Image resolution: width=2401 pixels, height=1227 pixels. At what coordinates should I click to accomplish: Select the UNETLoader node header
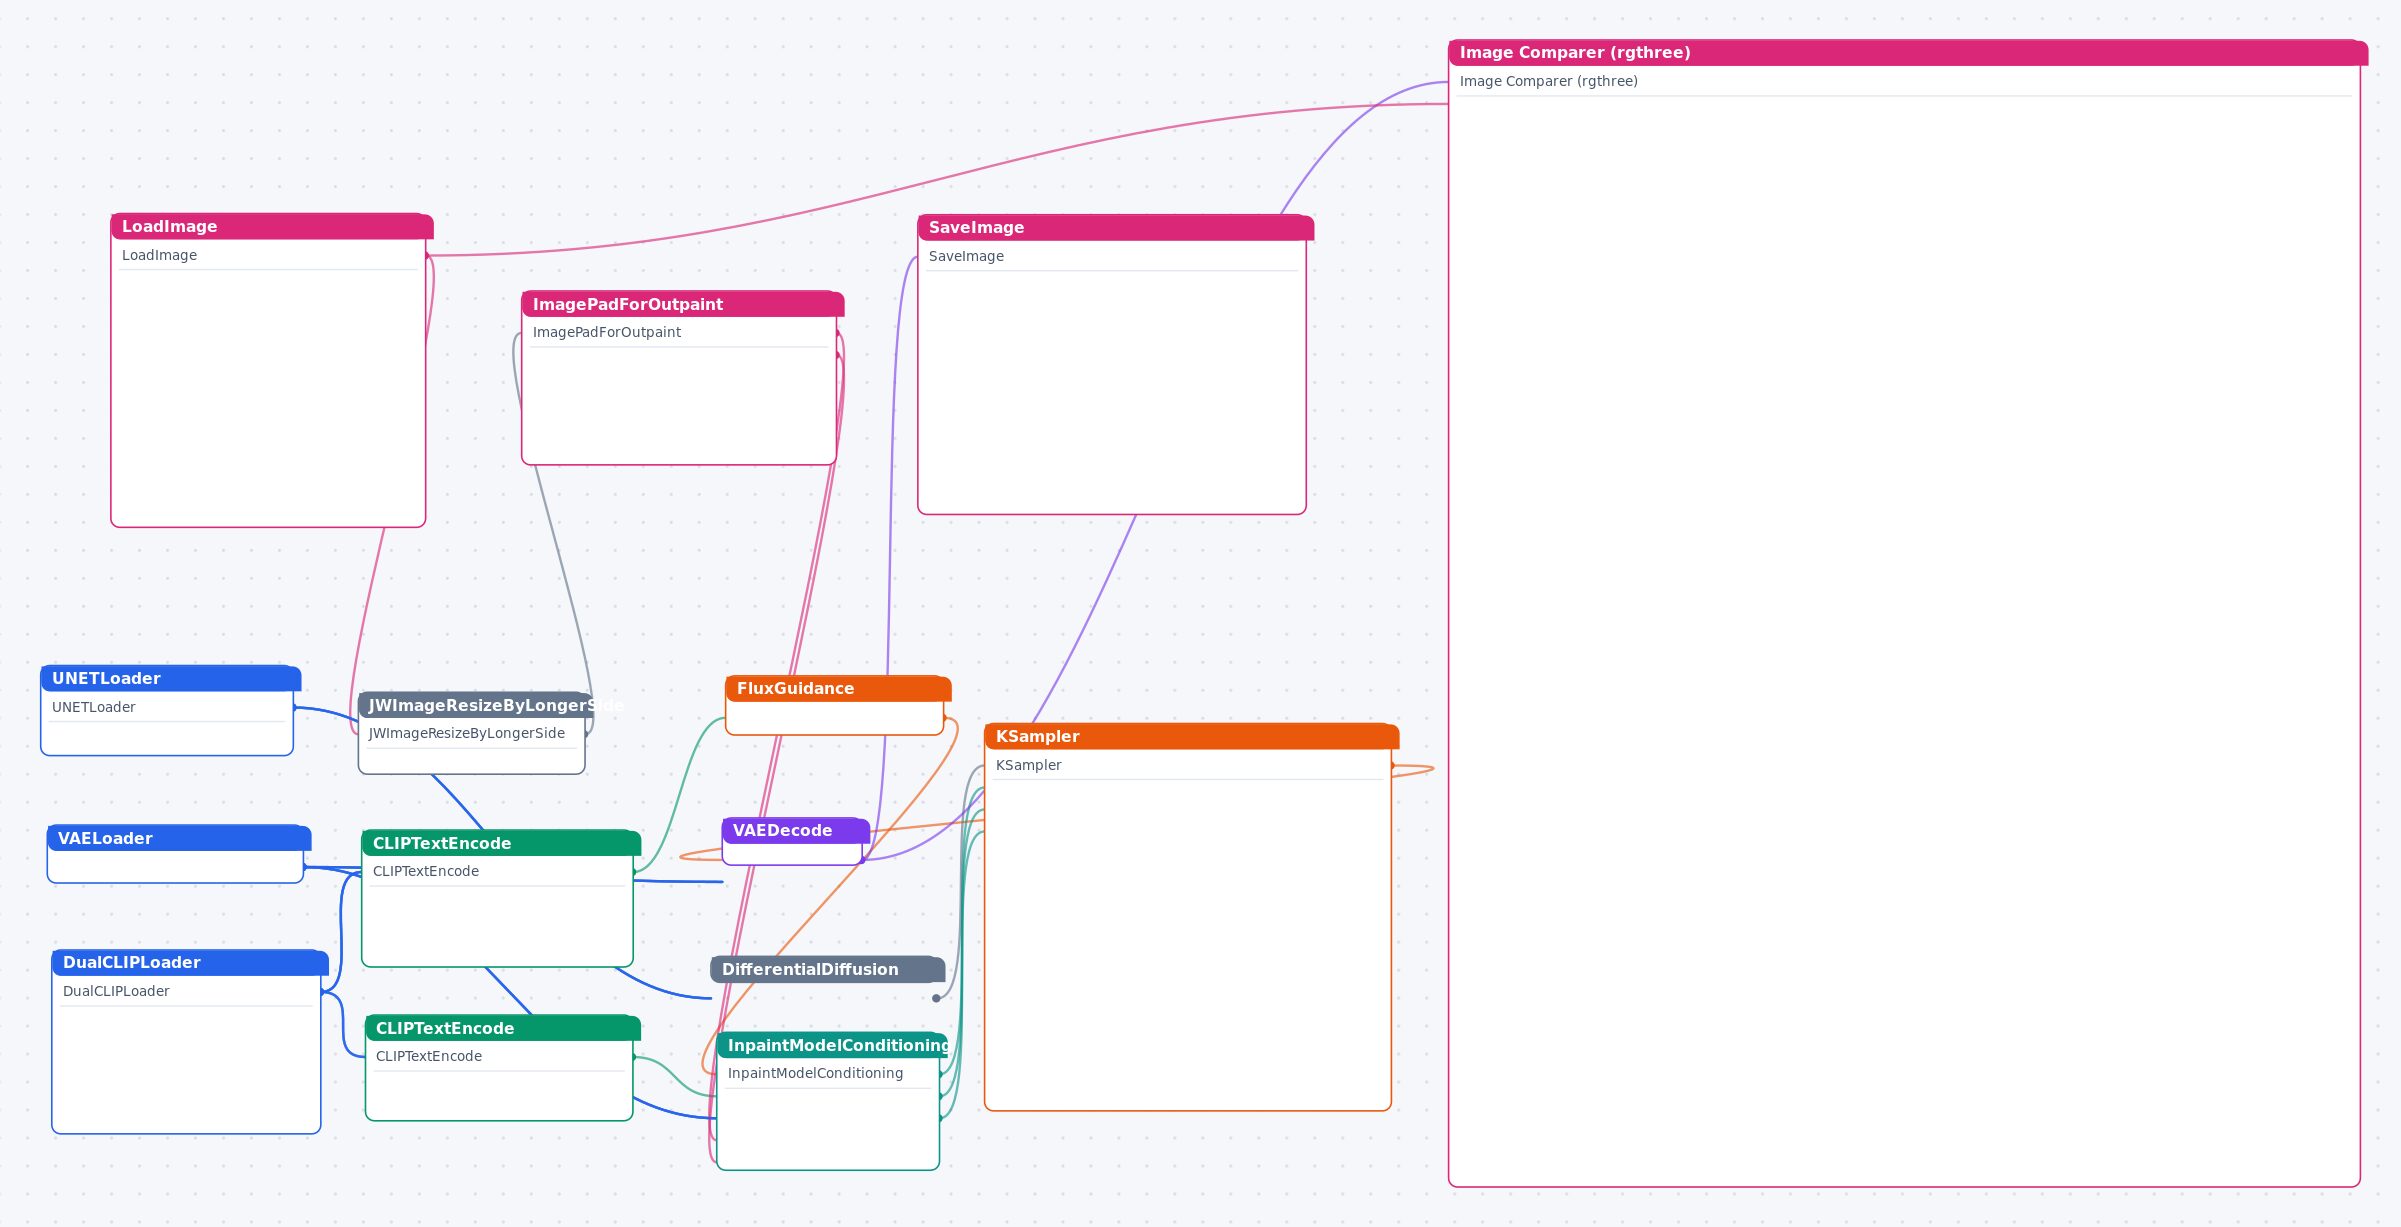coord(170,678)
